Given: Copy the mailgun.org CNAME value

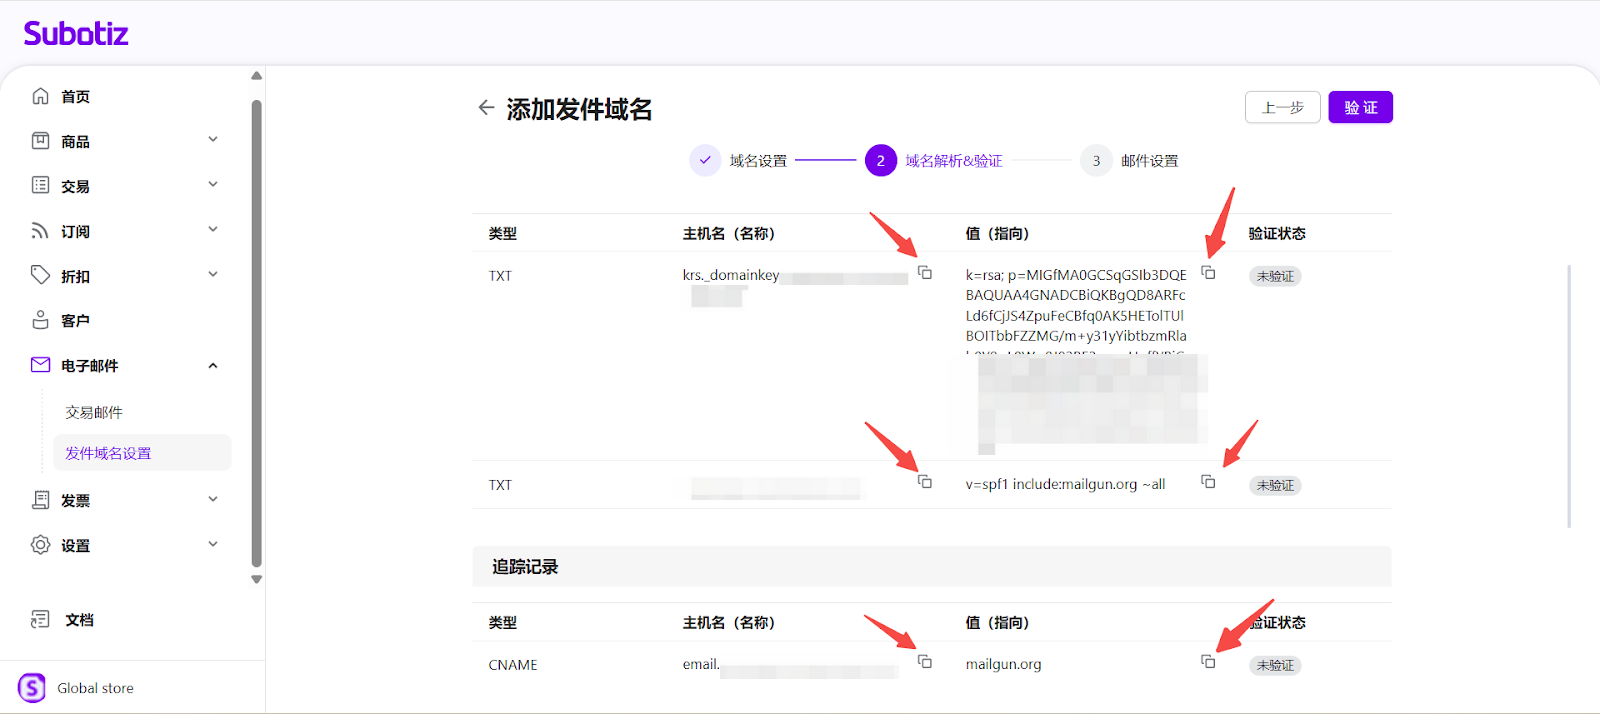Looking at the screenshot, I should (x=1208, y=662).
